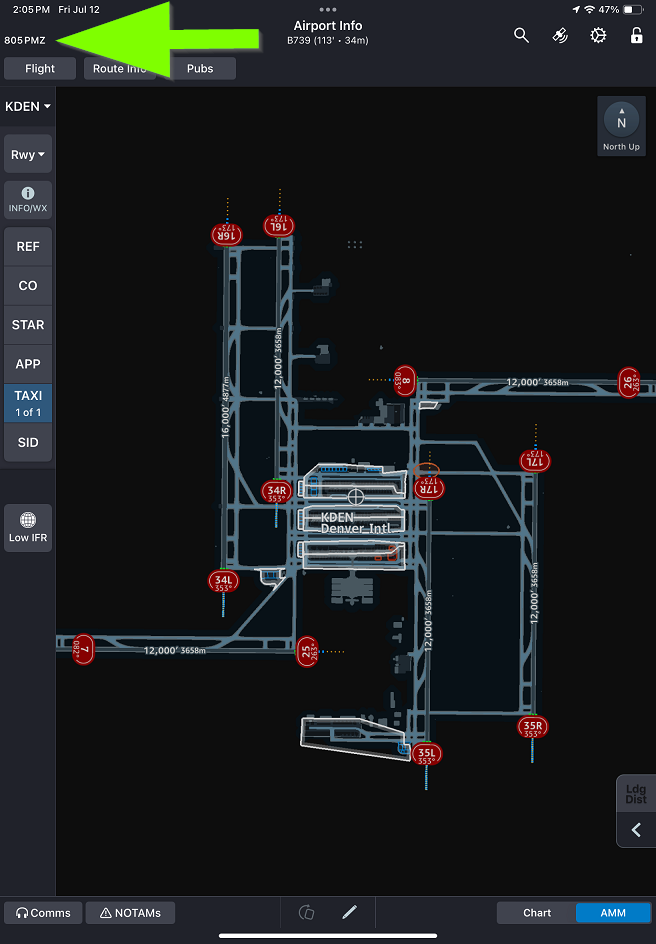This screenshot has height=944, width=656.
Task: Open the Comms panel
Action: (x=43, y=912)
